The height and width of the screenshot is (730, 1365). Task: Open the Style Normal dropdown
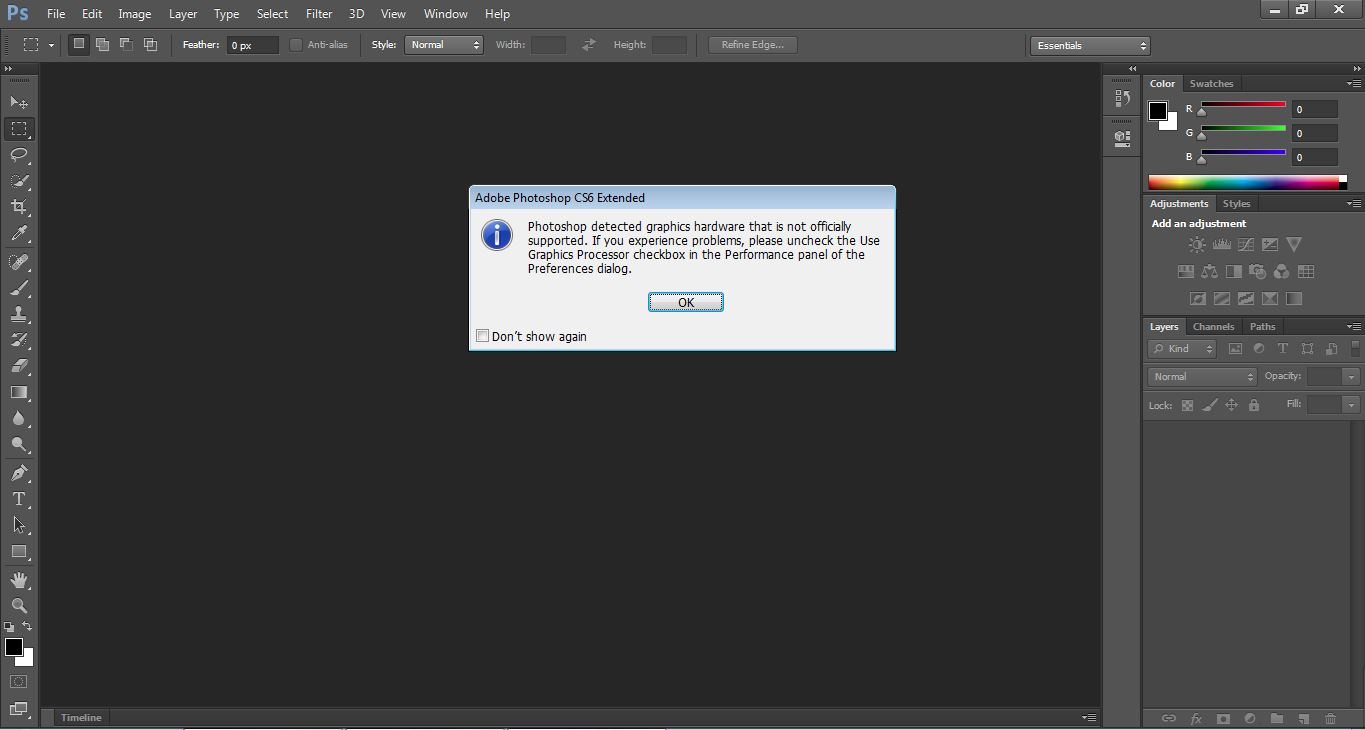[x=444, y=45]
